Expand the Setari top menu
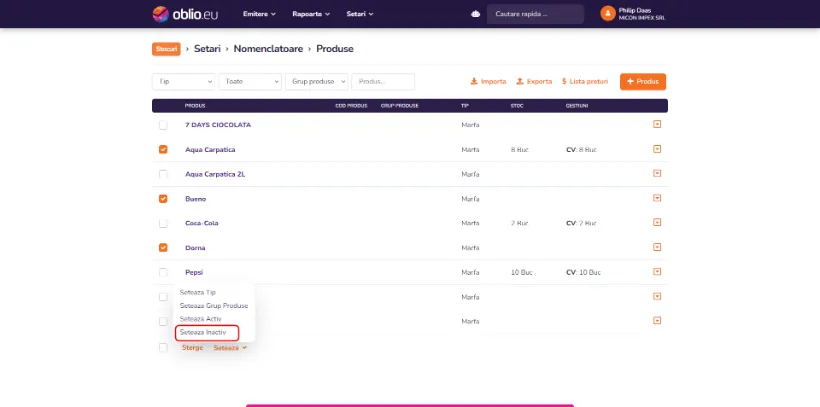 (x=360, y=14)
